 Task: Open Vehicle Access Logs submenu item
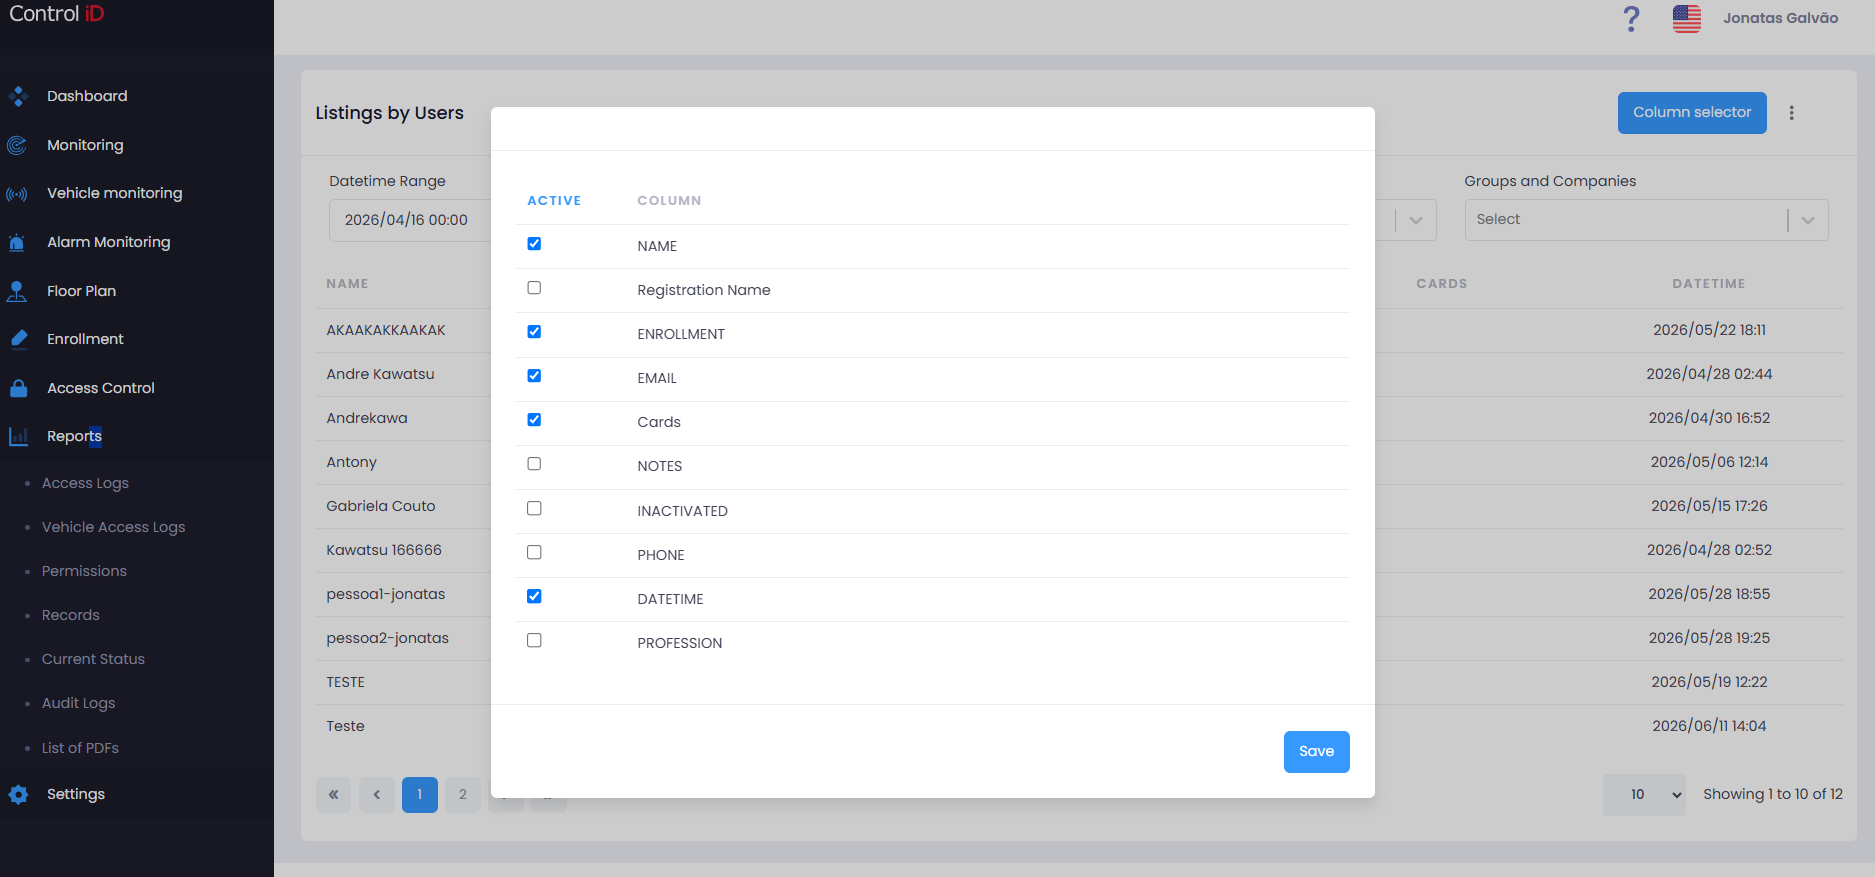point(113,527)
